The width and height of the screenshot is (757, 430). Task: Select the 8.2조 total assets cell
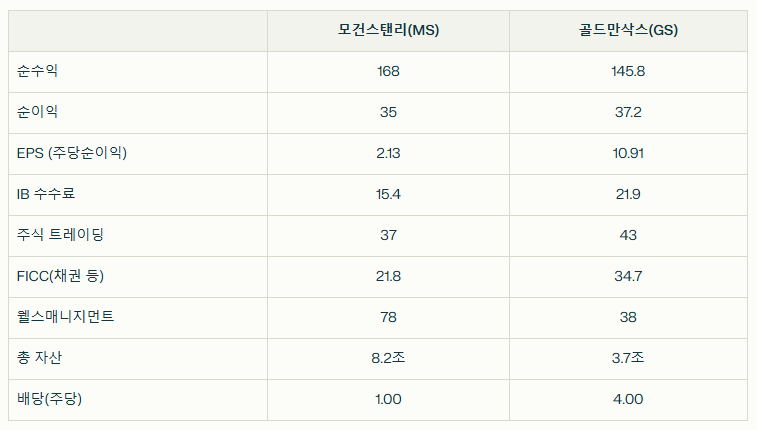388,358
